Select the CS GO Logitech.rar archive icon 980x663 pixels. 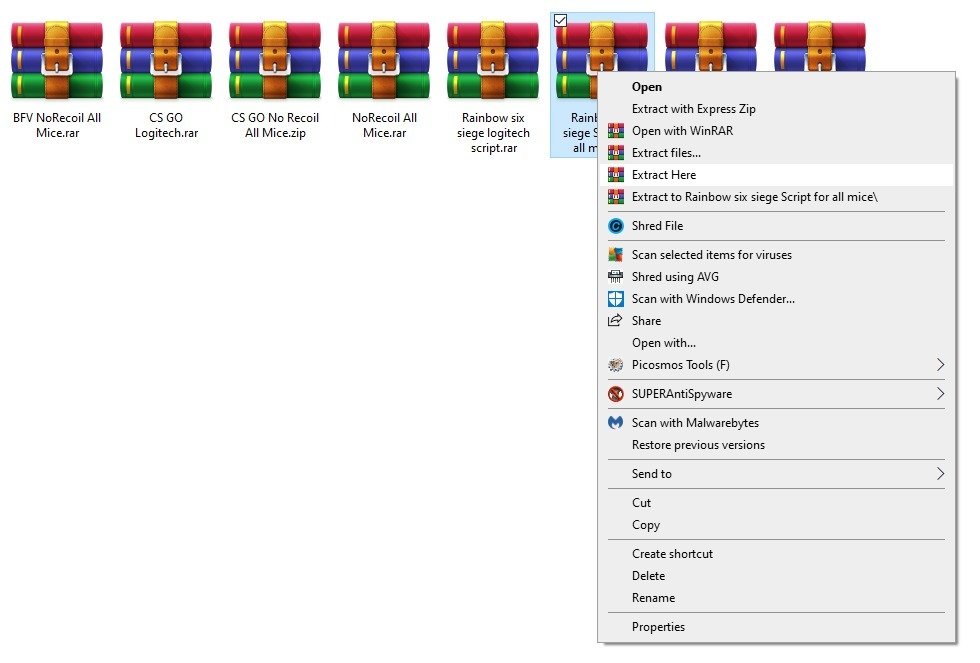[166, 61]
